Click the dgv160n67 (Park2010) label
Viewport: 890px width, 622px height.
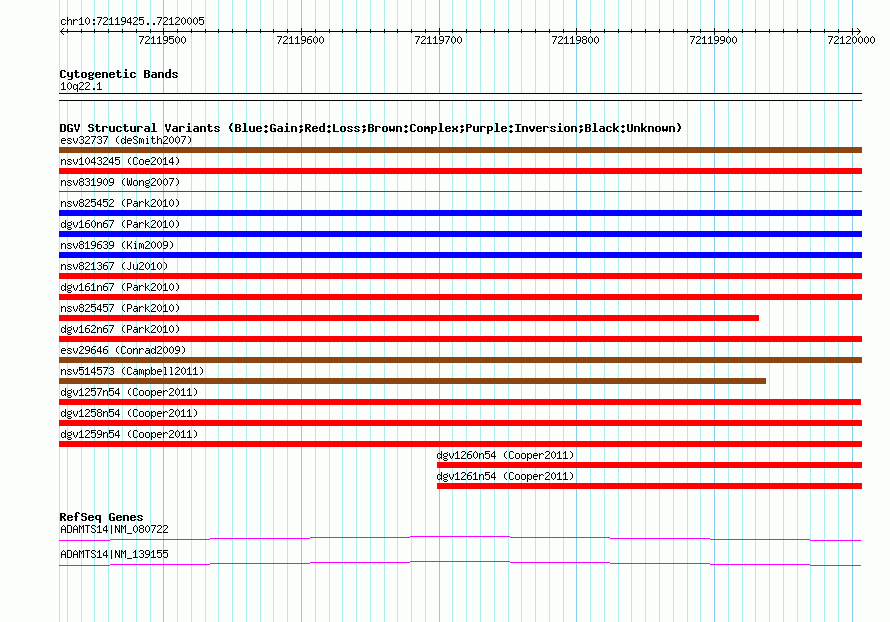pyautogui.click(x=120, y=224)
